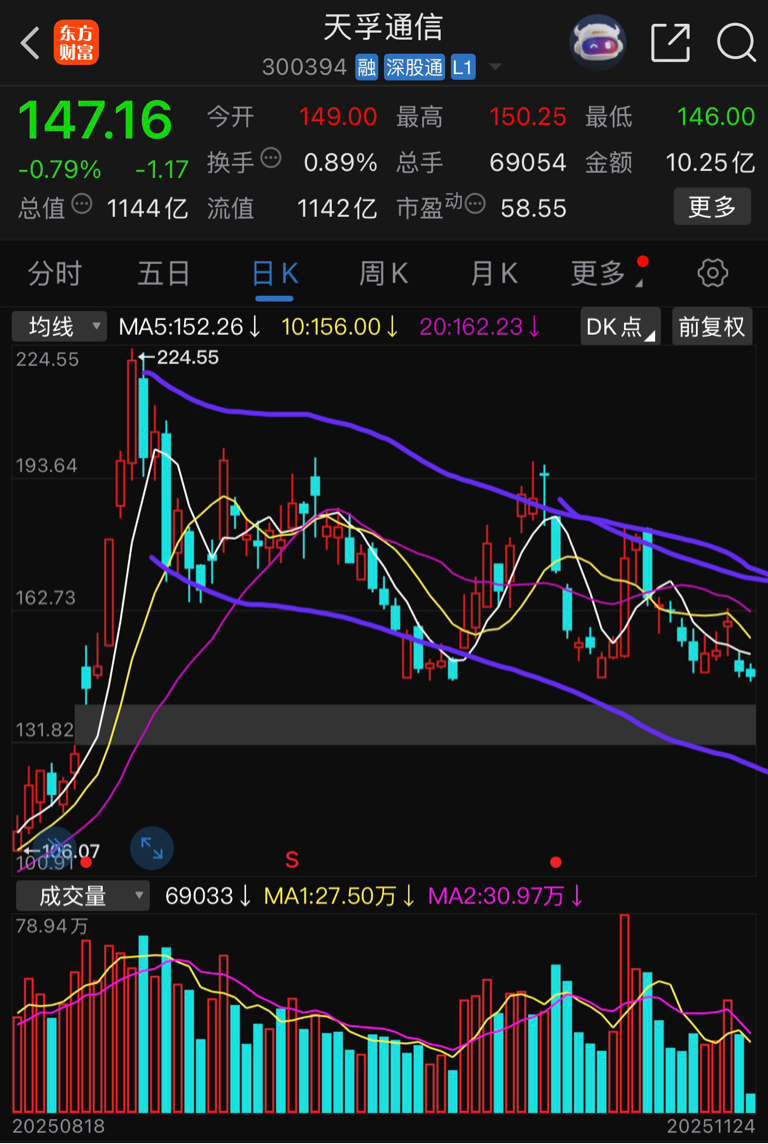Tap turnover amount 10.25亿
Viewport: 768px width, 1144px height.
click(710, 163)
